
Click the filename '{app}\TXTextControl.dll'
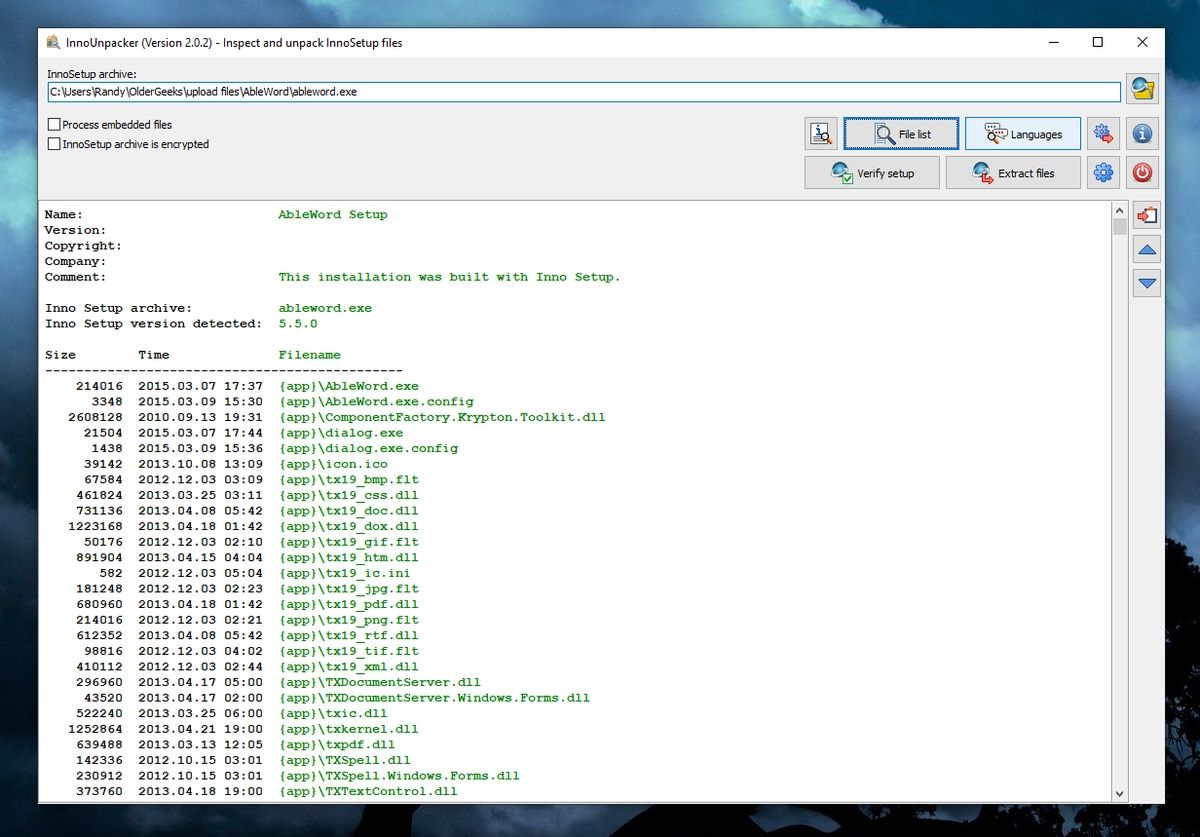click(368, 792)
